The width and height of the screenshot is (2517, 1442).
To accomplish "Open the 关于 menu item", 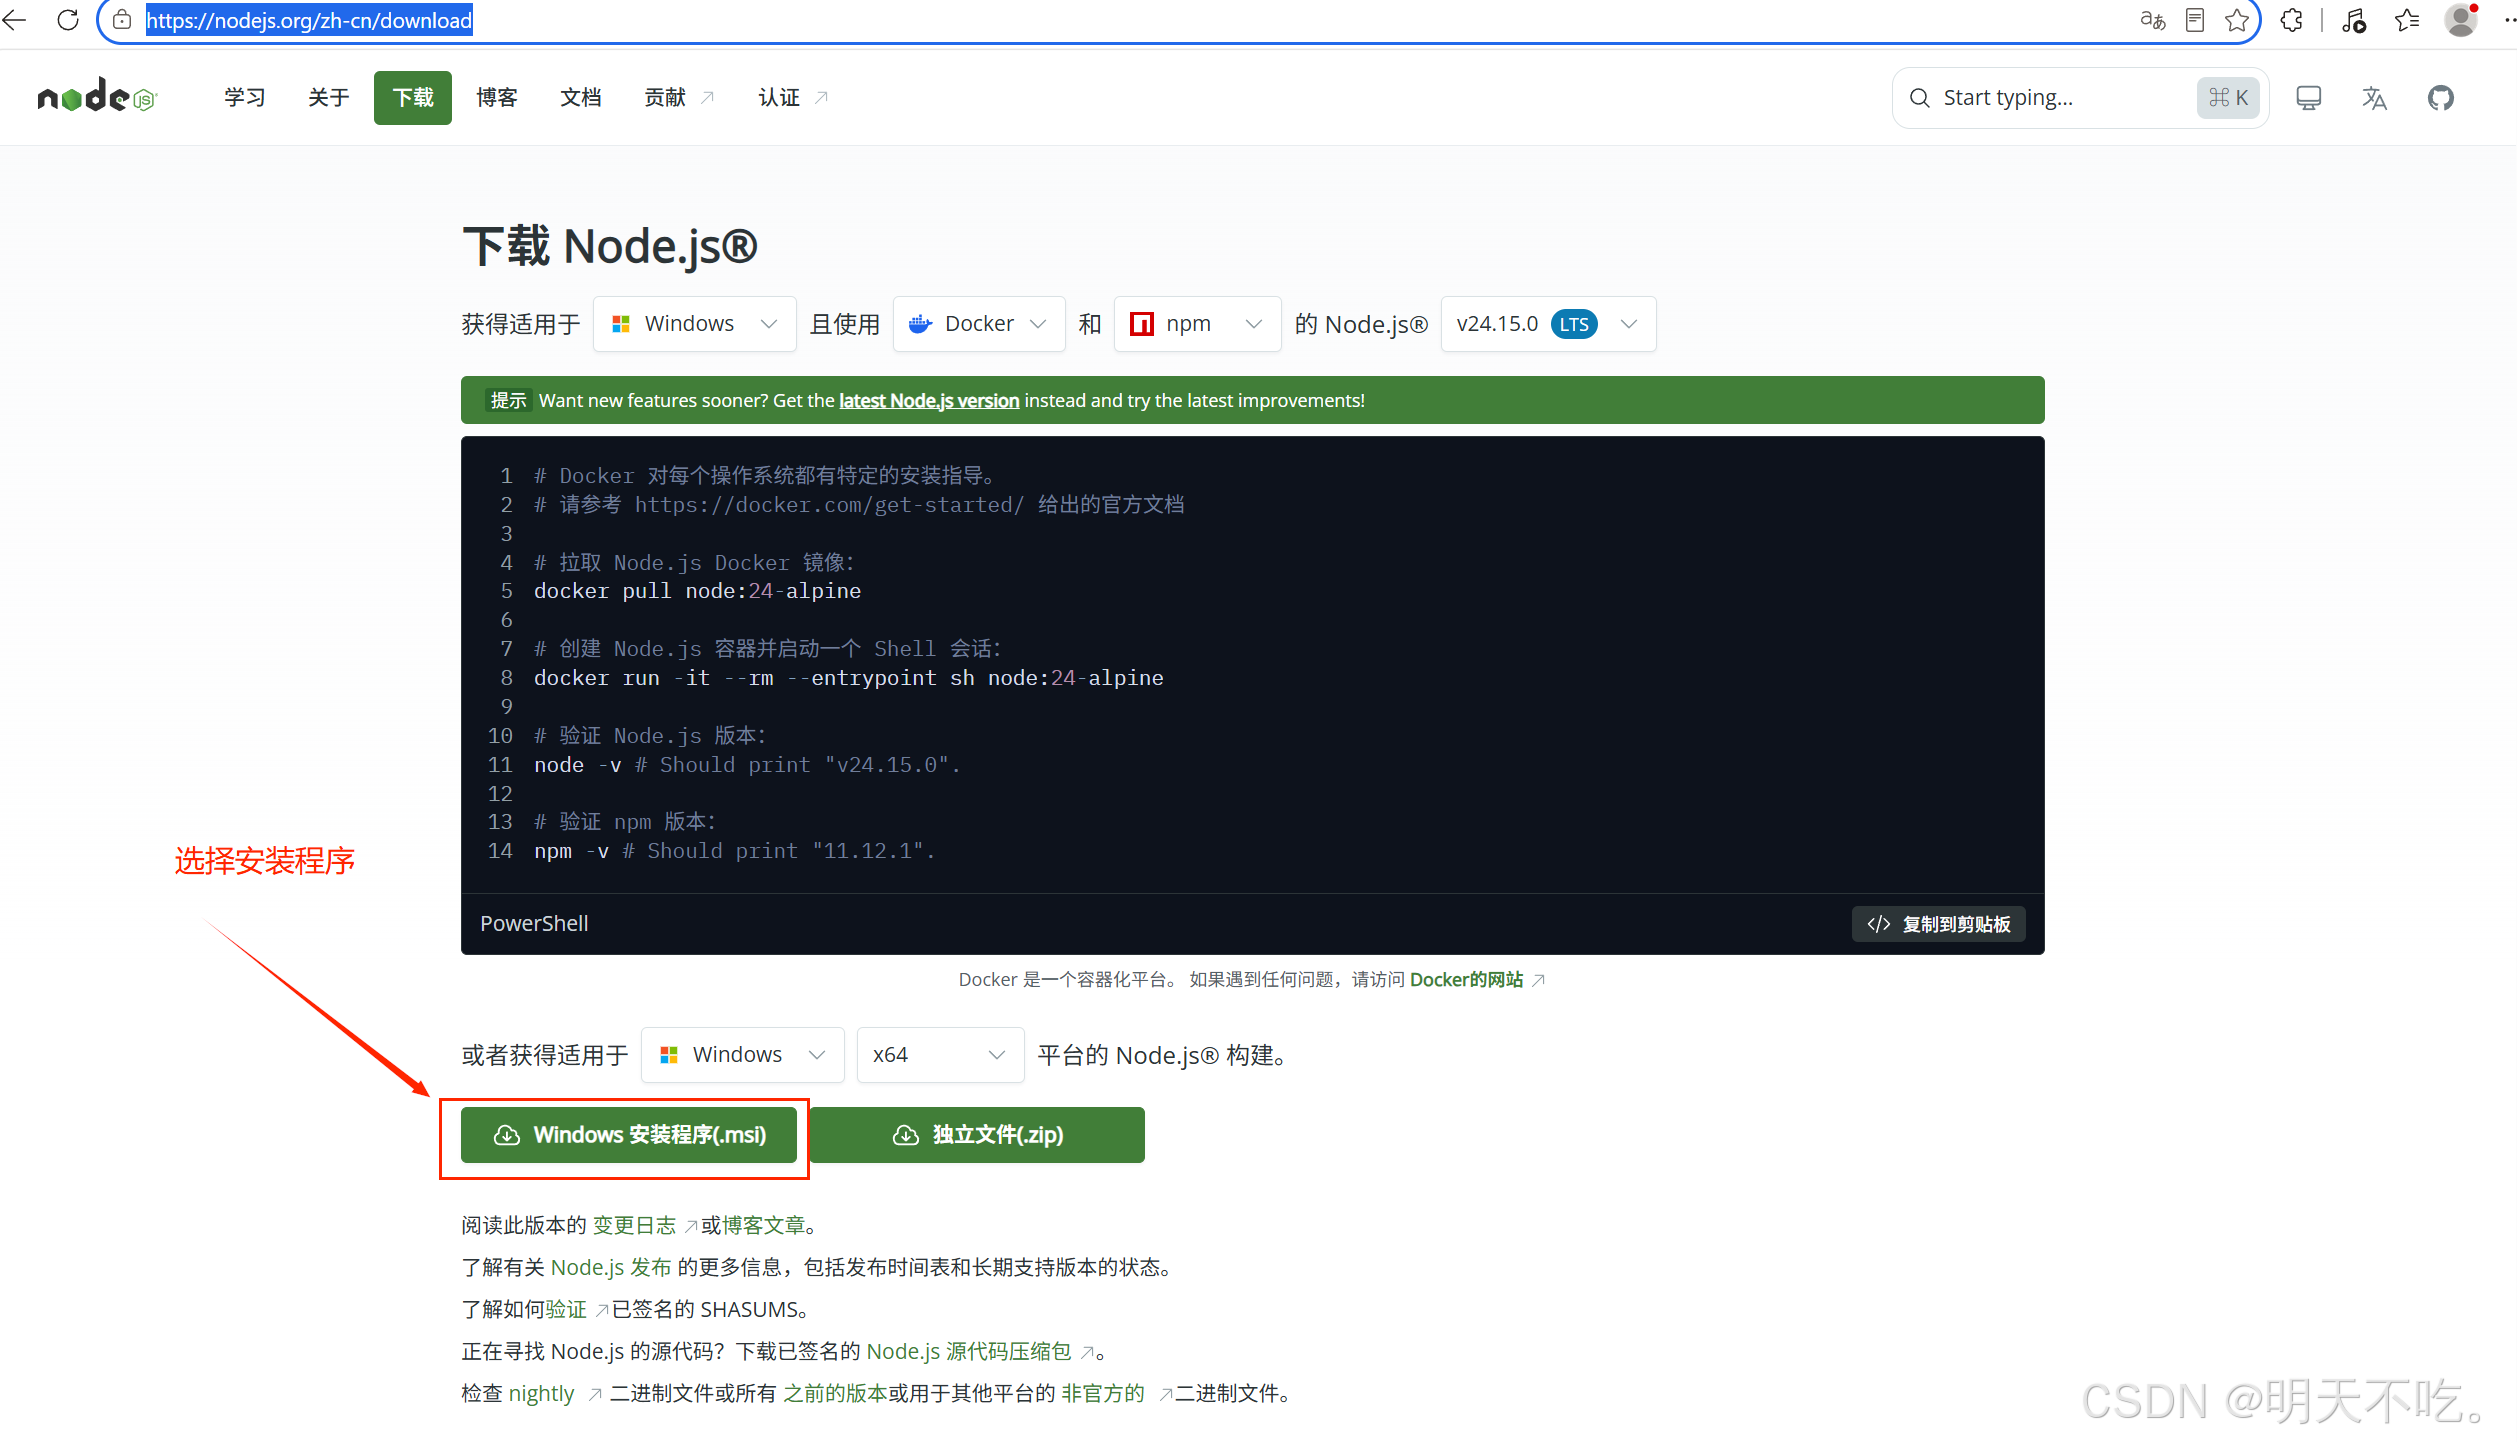I will tap(329, 97).
